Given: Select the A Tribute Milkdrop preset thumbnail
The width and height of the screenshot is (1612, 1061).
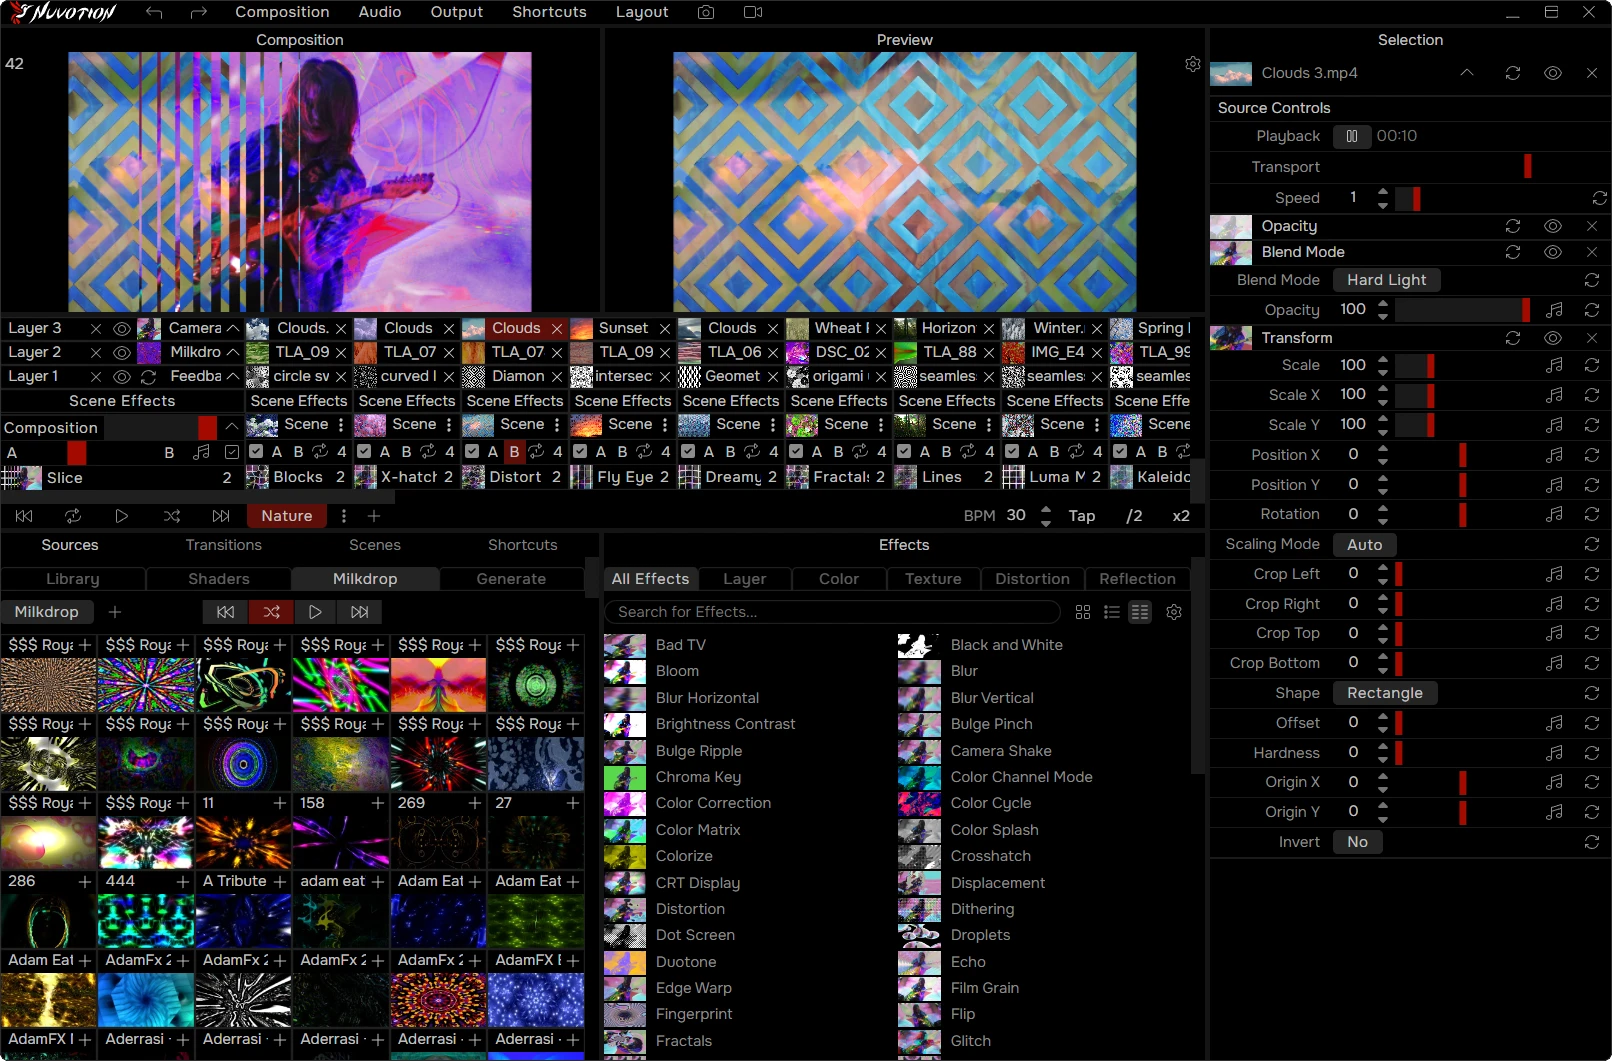Looking at the screenshot, I should [x=243, y=920].
